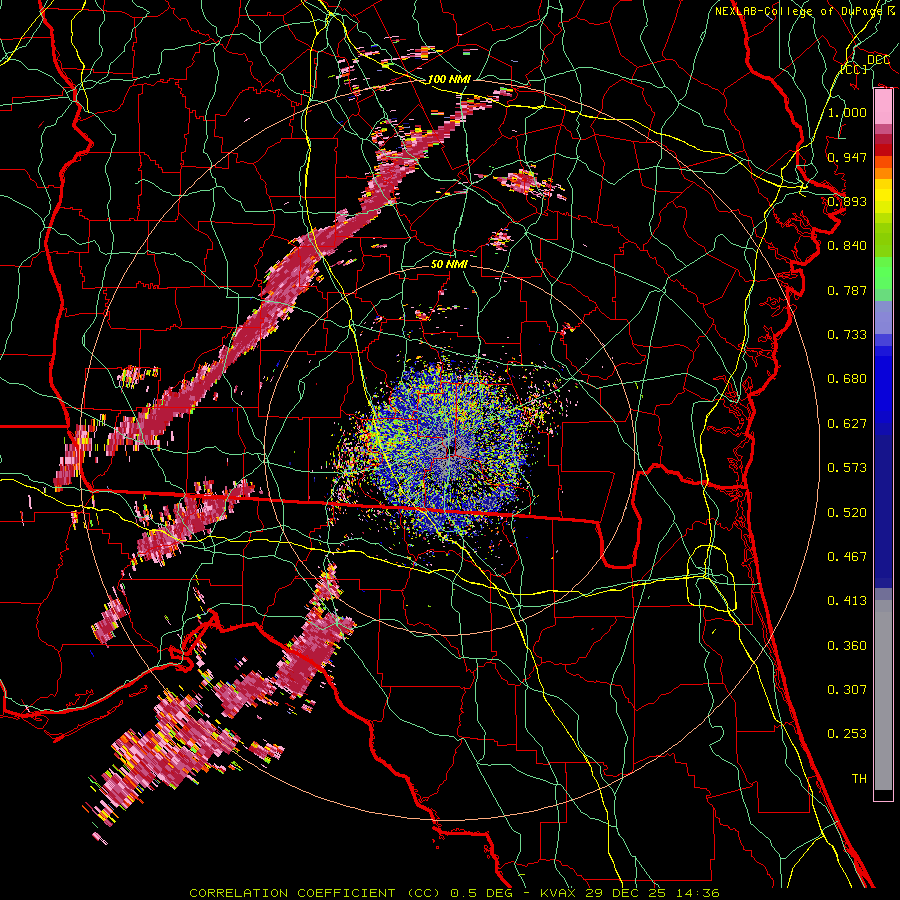
Task: Click the radar site at the ring center
Action: tap(451, 449)
